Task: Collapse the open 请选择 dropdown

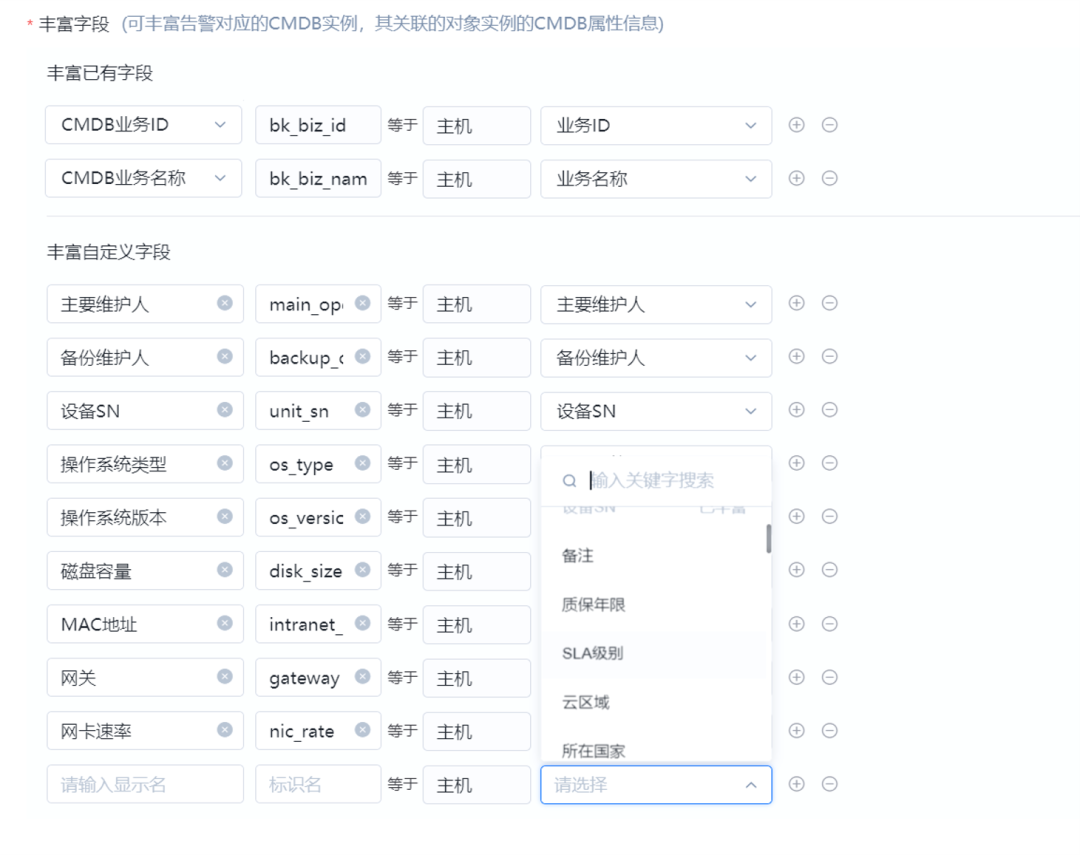Action: coord(751,785)
